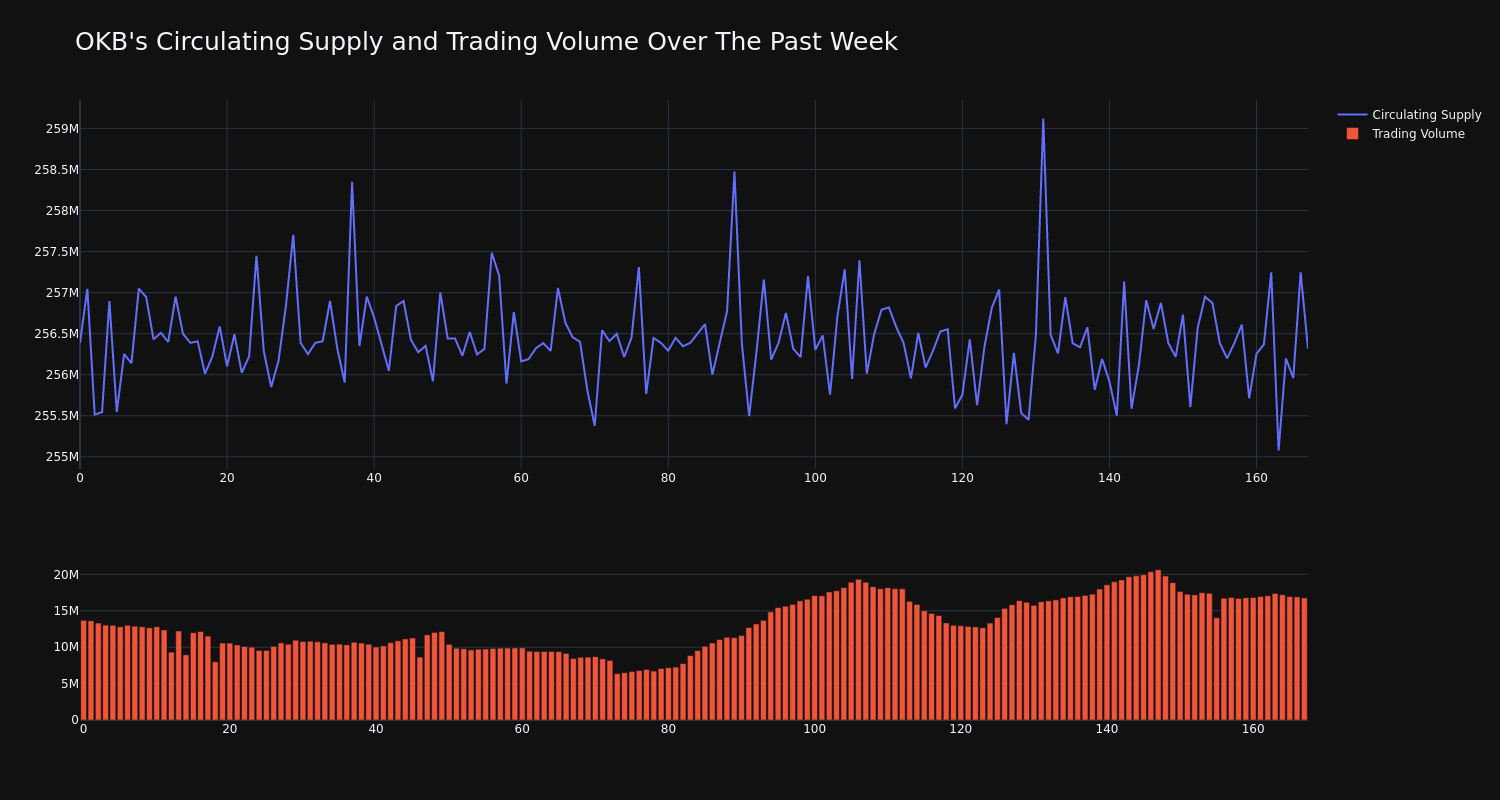Click the tallest red volume bar above 20M
Image resolution: width=1500 pixels, height=800 pixels.
[1158, 645]
